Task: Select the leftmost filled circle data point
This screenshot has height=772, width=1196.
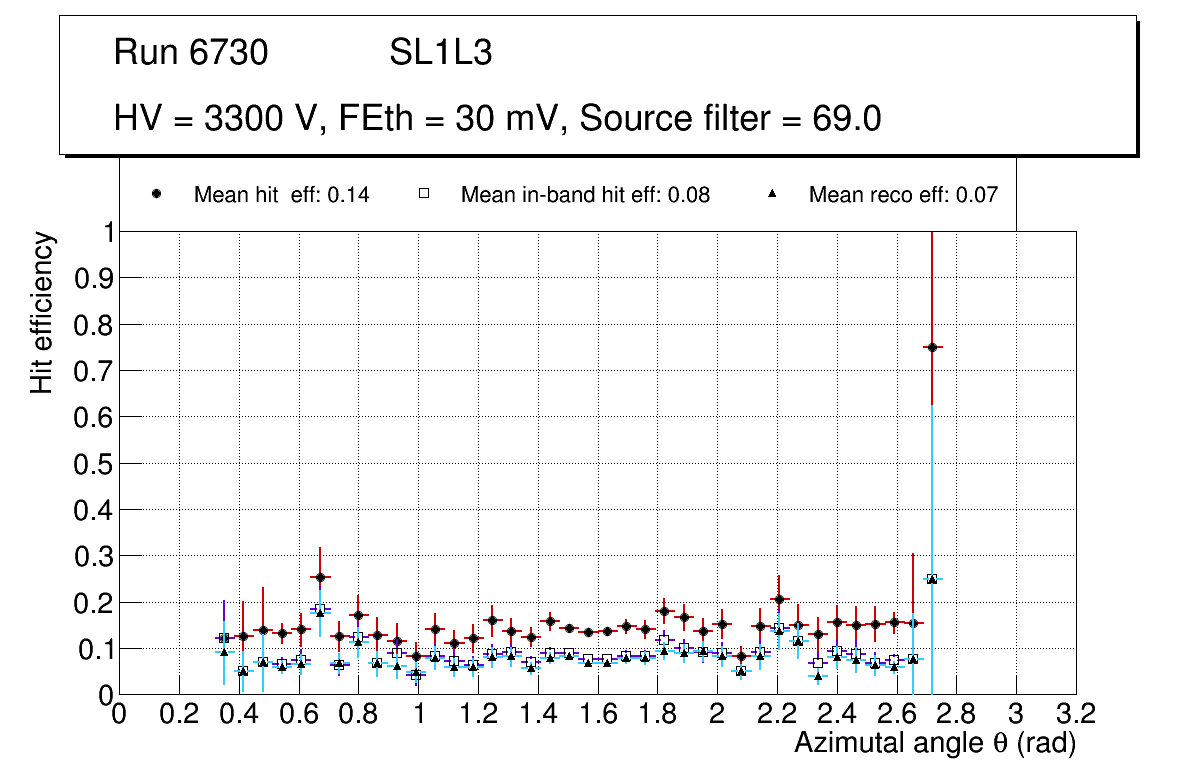Action: pos(224,638)
